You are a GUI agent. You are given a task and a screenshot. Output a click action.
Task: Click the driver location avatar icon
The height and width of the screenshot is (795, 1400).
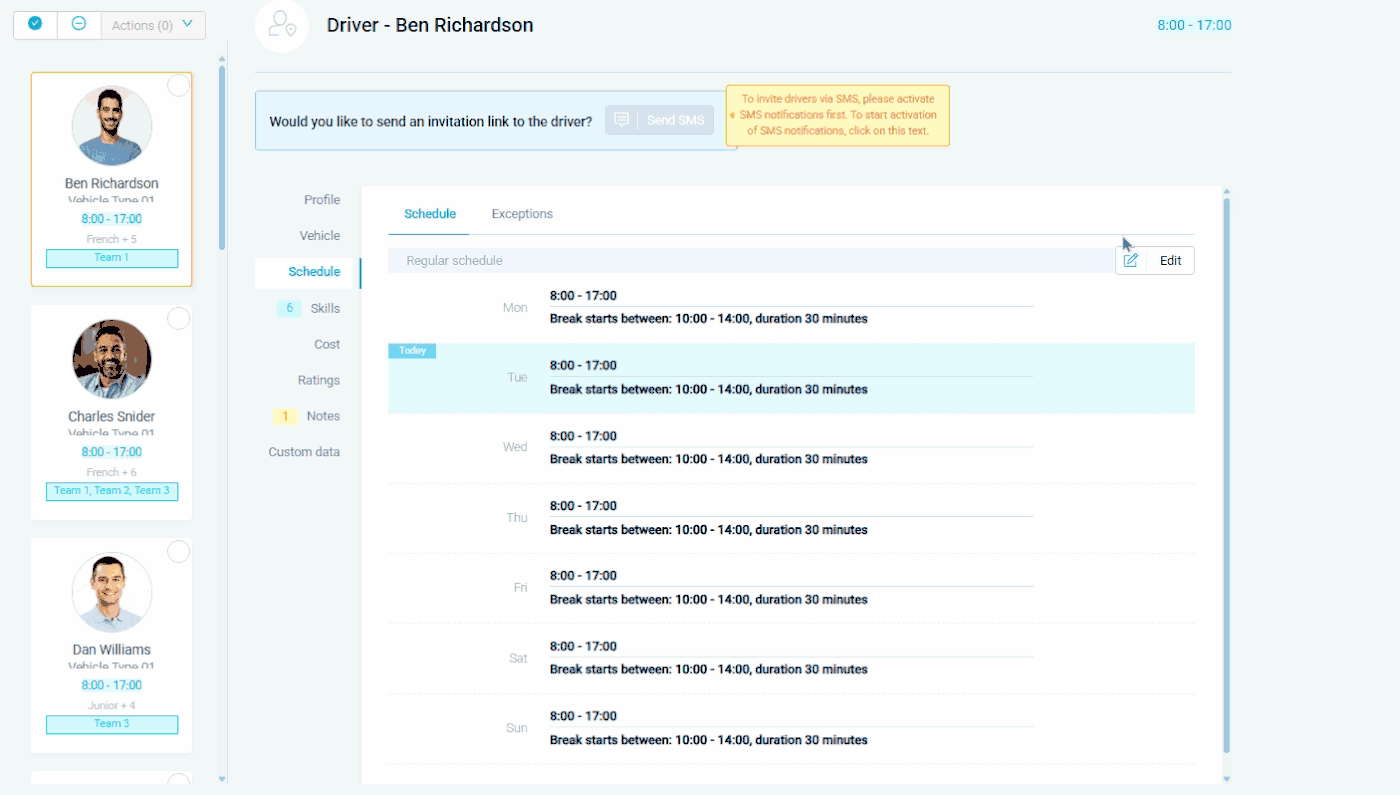tap(282, 25)
